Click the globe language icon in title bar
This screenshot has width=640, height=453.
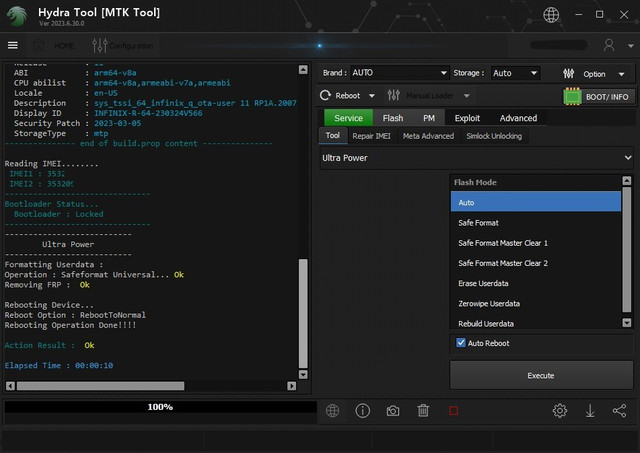click(x=551, y=15)
